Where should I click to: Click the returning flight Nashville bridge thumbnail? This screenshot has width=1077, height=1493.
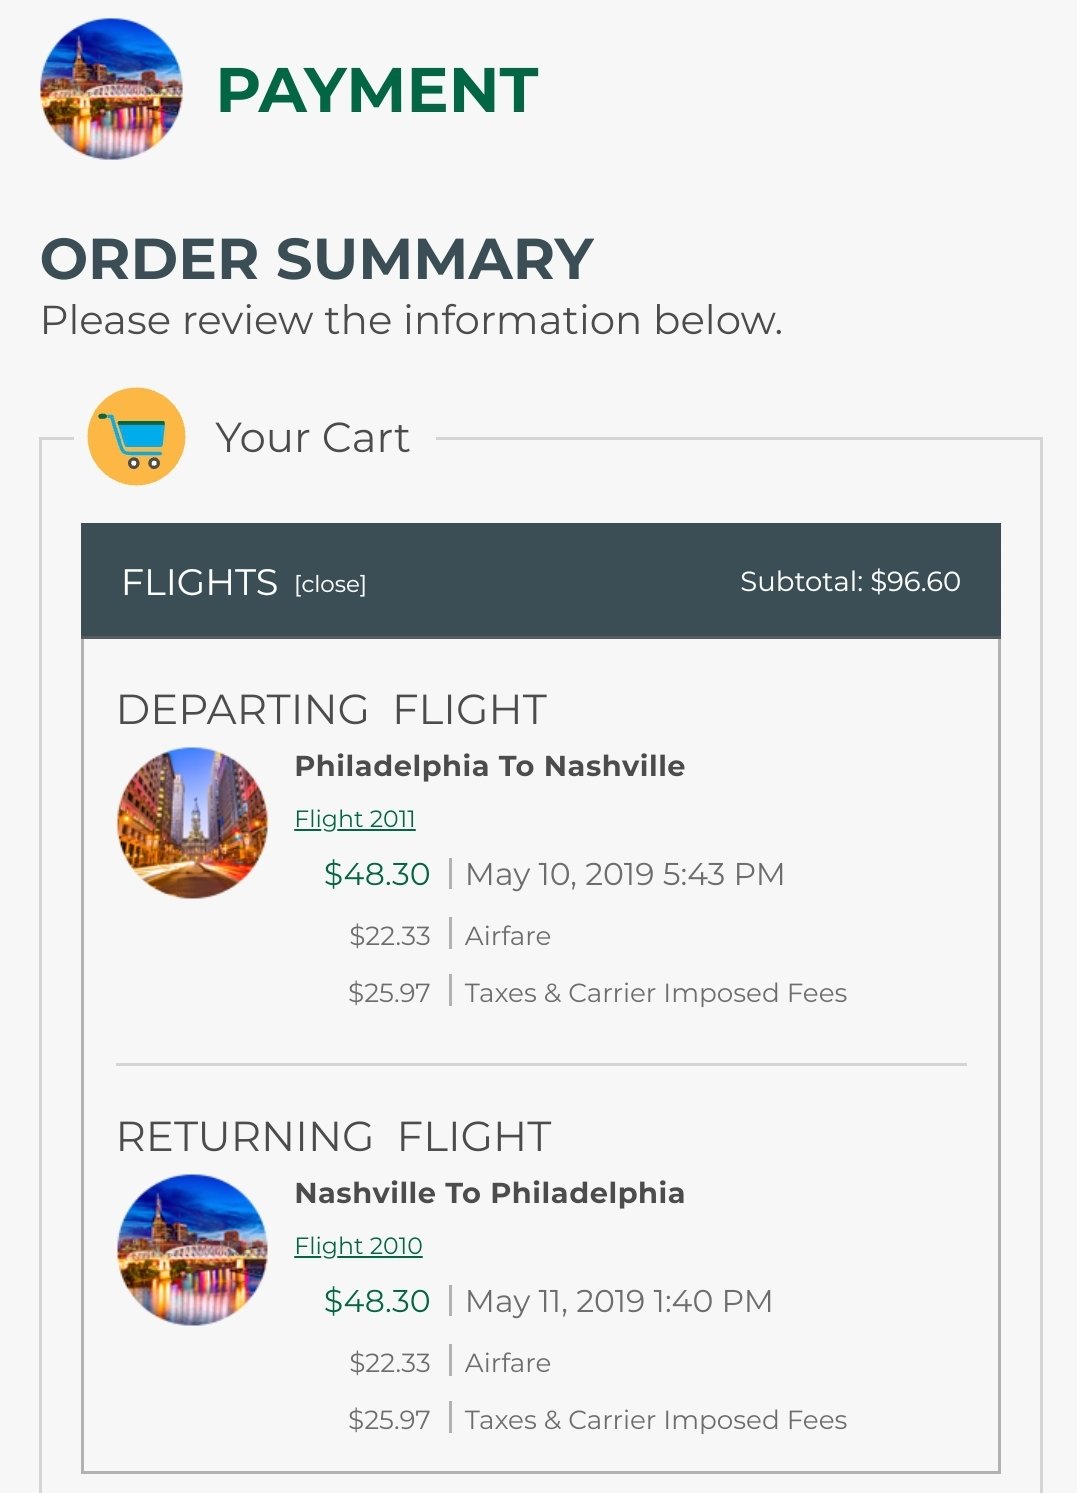pyautogui.click(x=193, y=1249)
